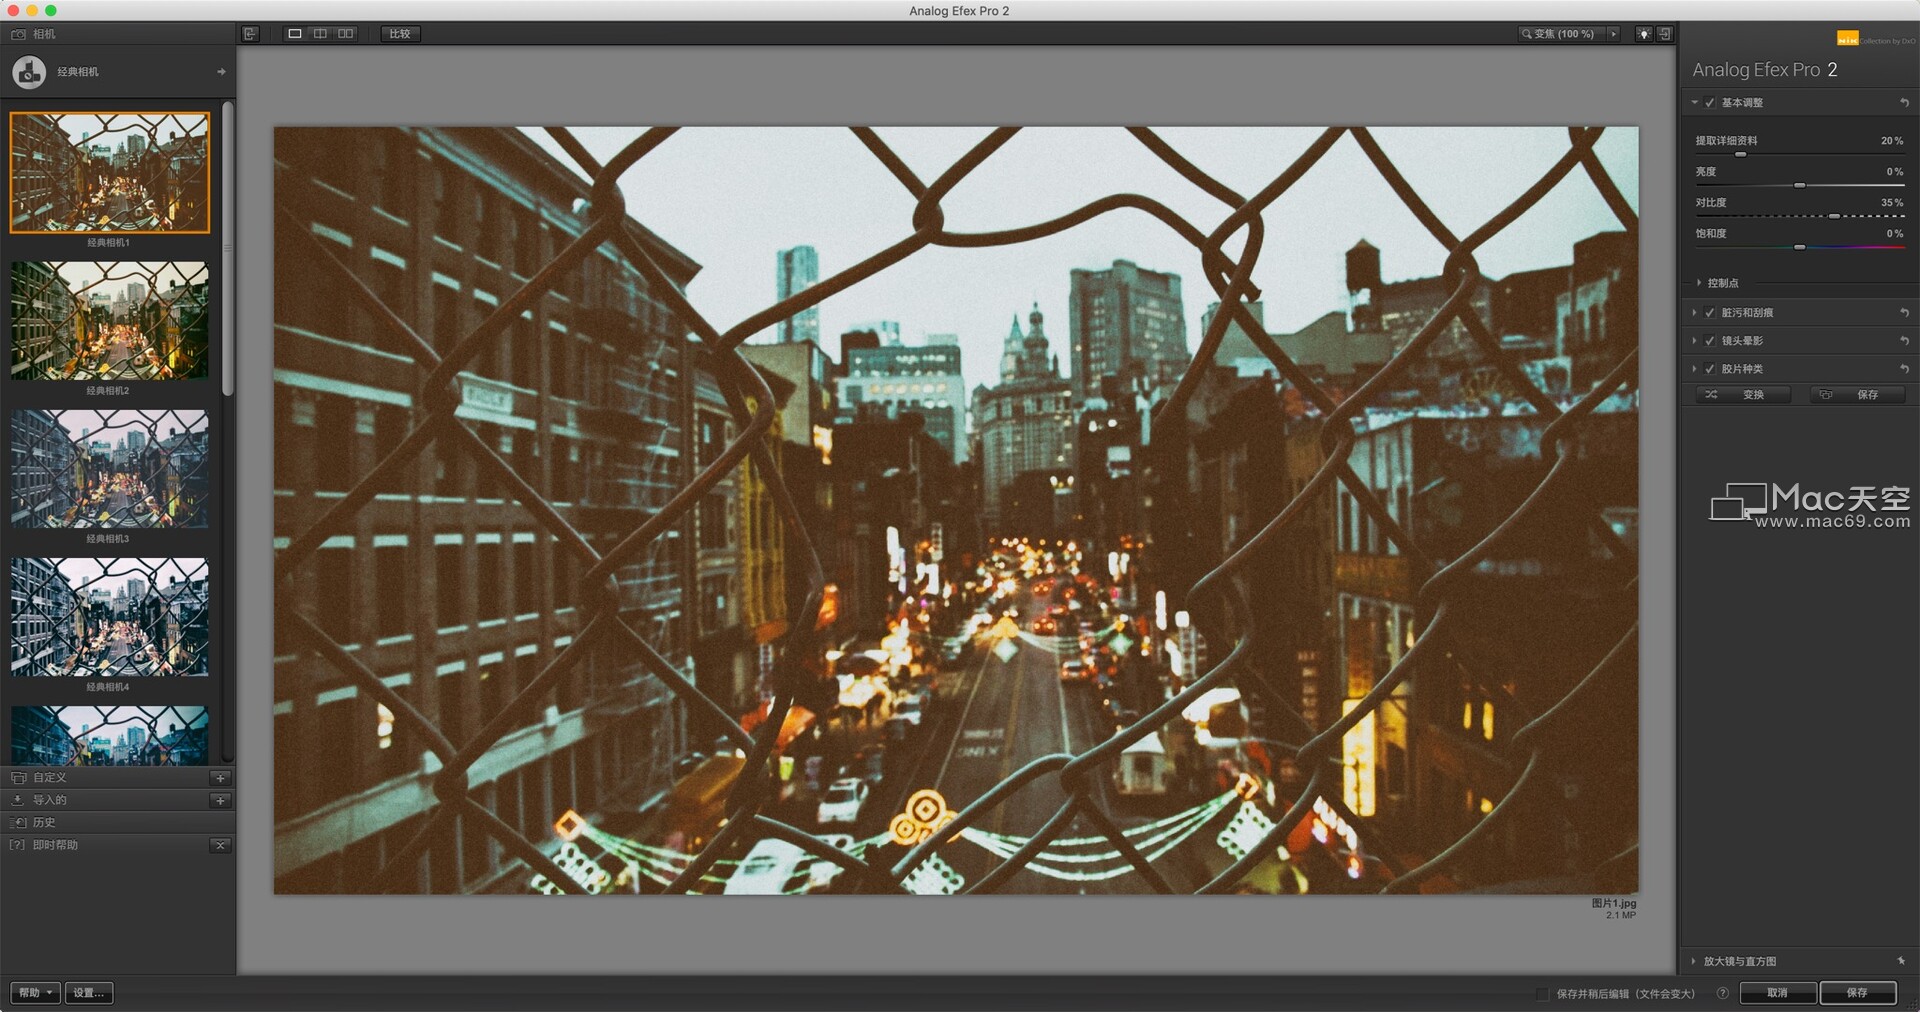Switch to split preview view icon
This screenshot has width=1920, height=1012.
[x=320, y=34]
